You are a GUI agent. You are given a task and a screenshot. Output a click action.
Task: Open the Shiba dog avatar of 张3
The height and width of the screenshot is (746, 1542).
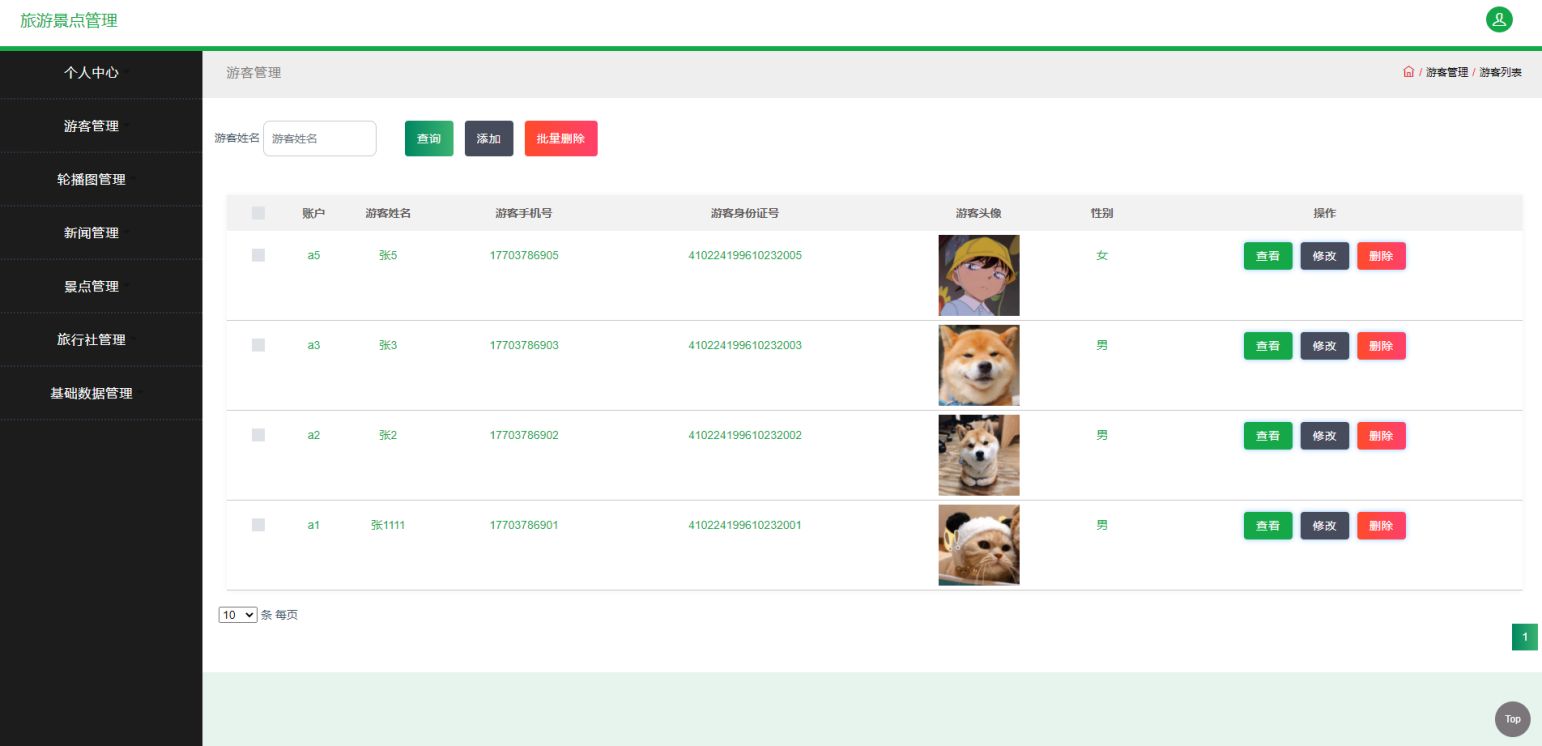(x=979, y=365)
